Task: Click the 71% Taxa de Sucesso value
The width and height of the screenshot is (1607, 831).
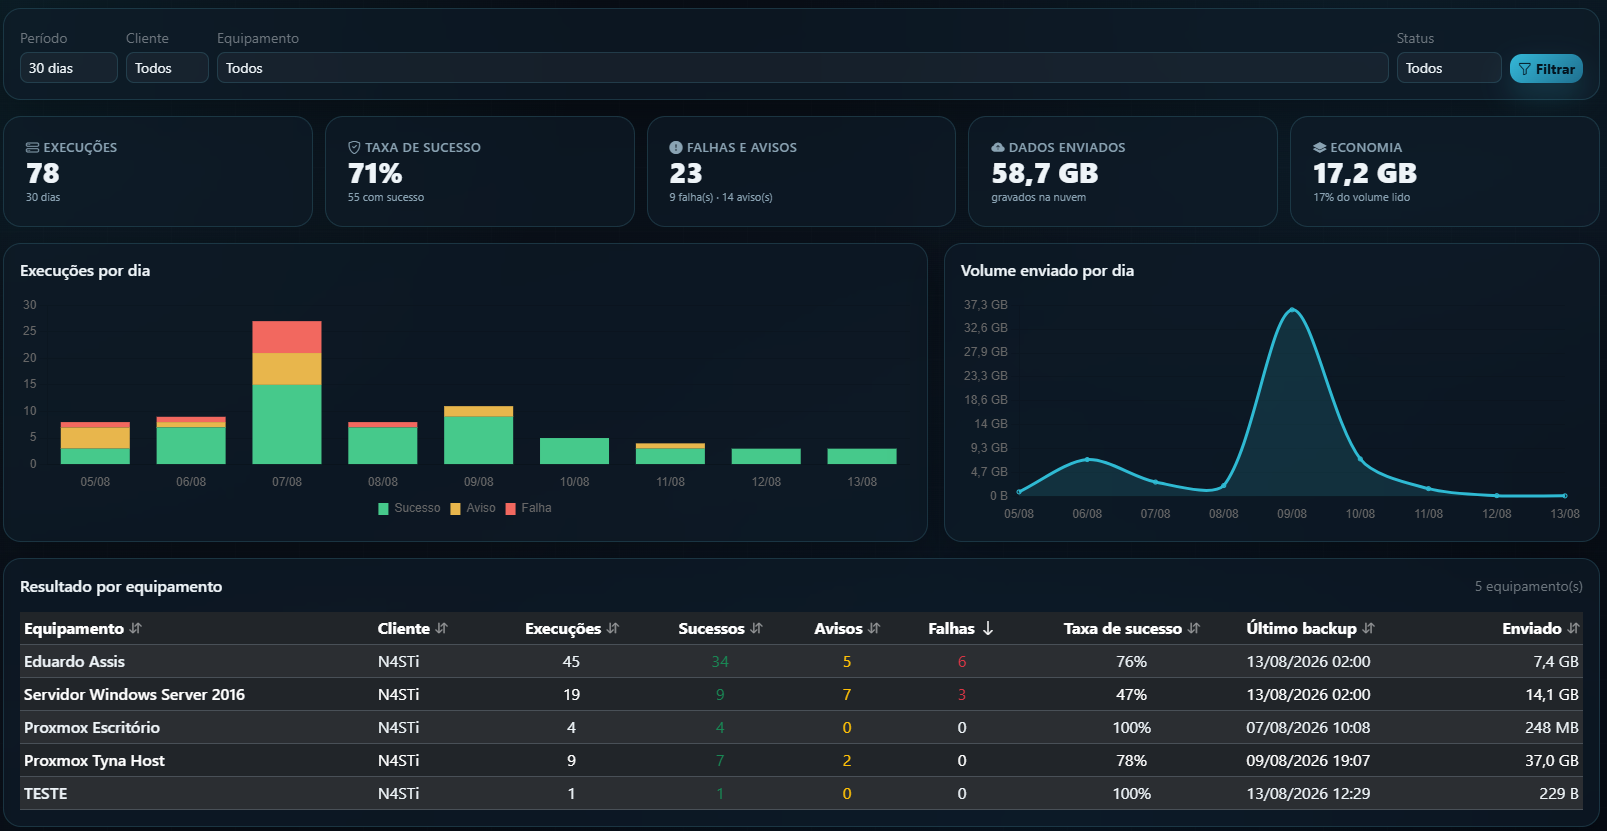Action: [375, 173]
